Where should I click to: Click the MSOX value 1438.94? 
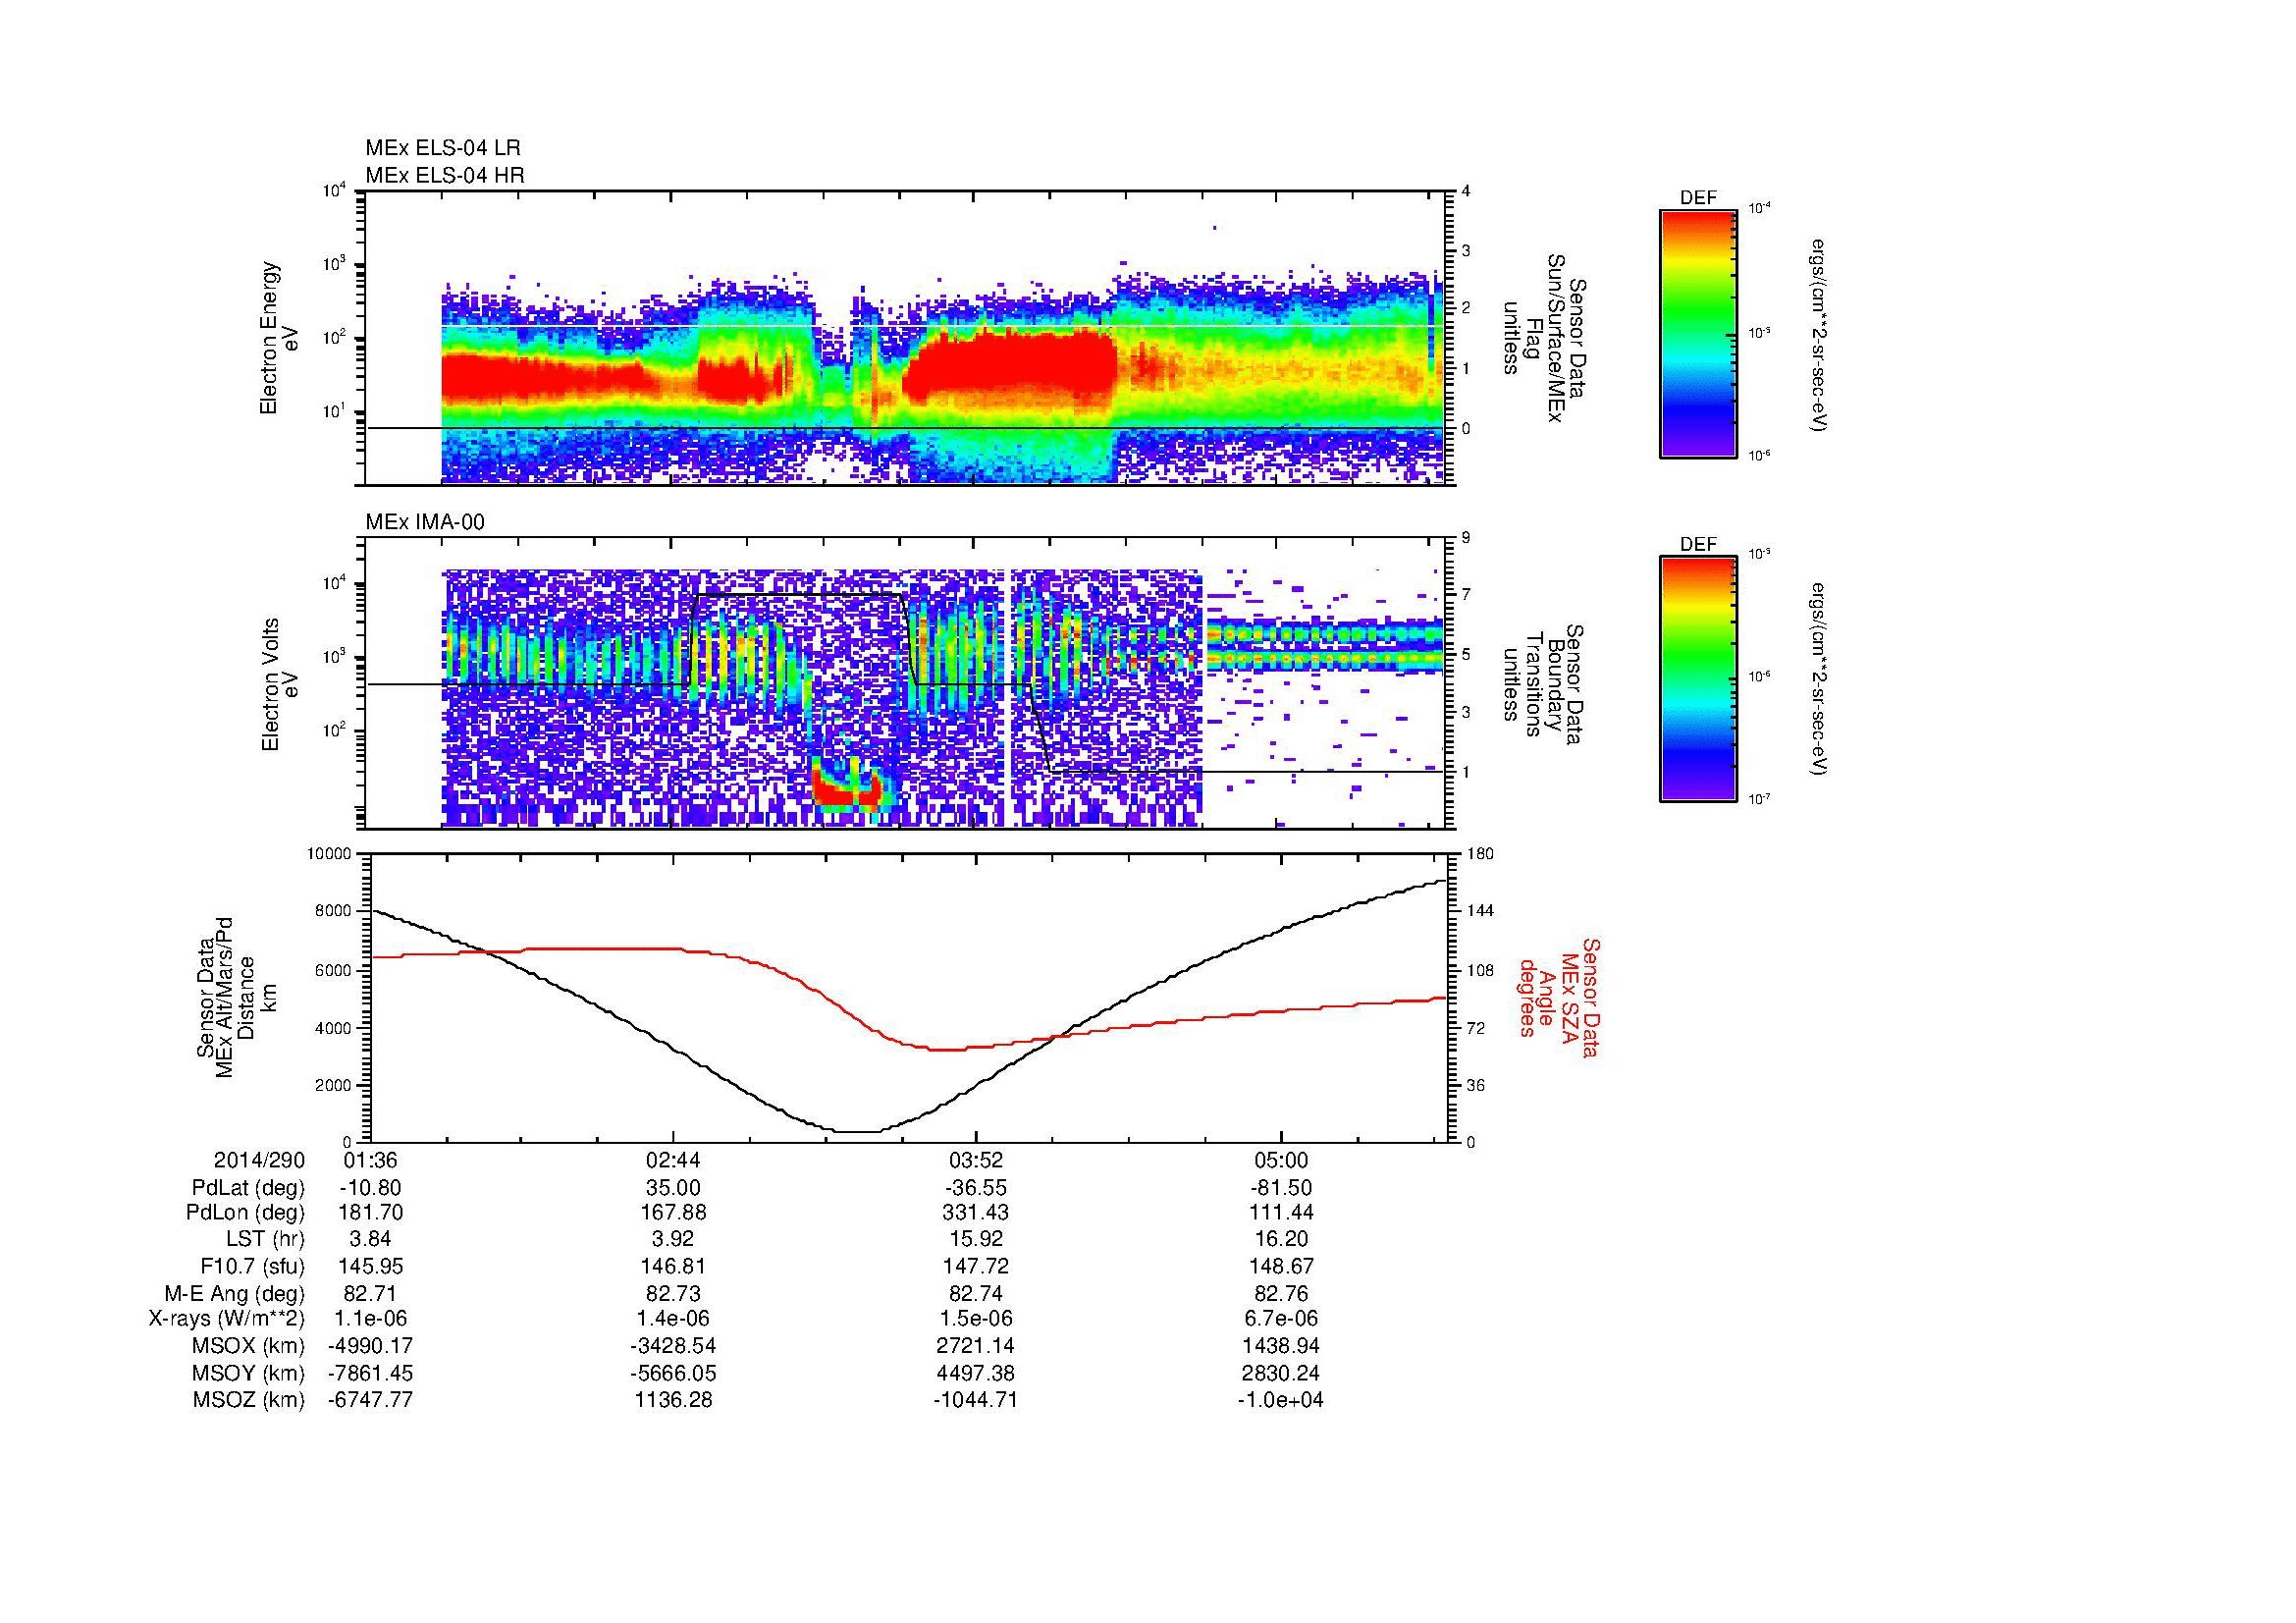tap(1281, 1346)
